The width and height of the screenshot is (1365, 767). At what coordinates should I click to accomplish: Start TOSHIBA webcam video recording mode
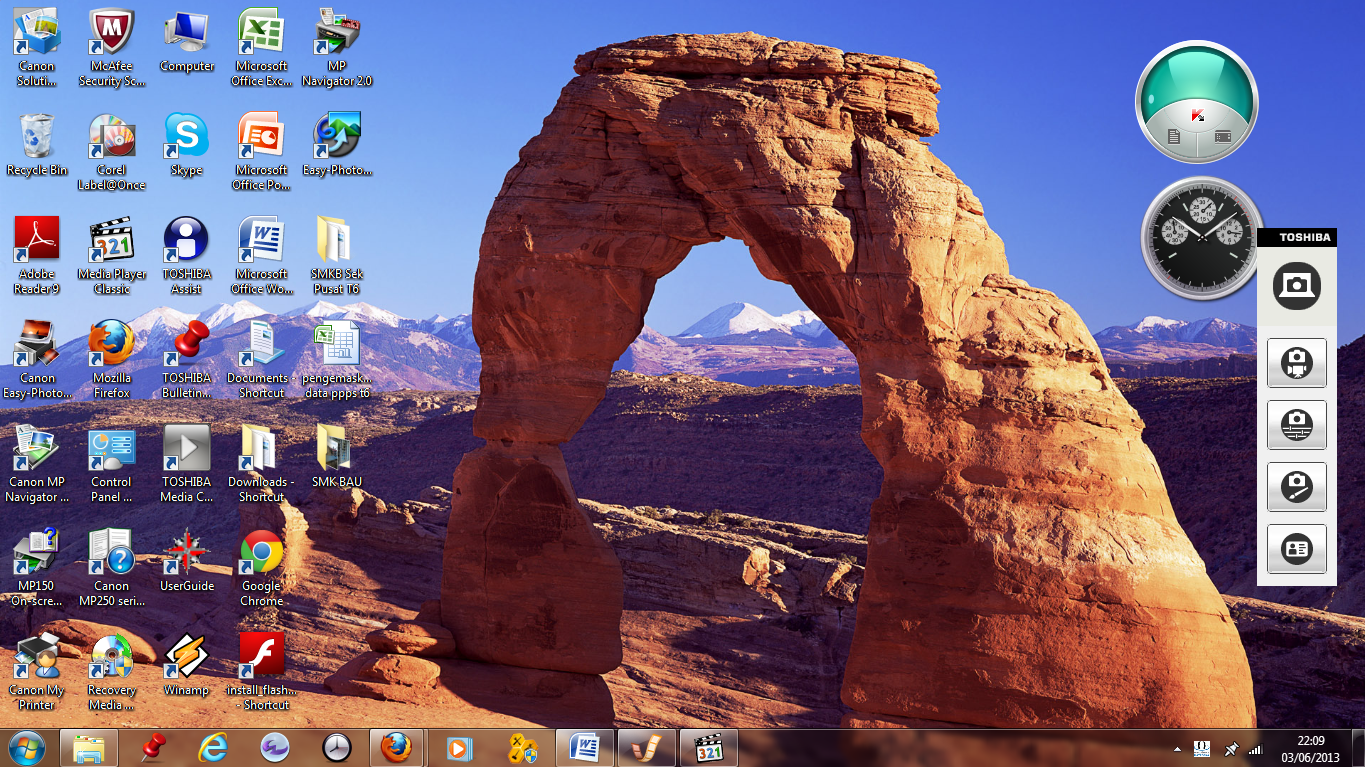click(x=1297, y=363)
